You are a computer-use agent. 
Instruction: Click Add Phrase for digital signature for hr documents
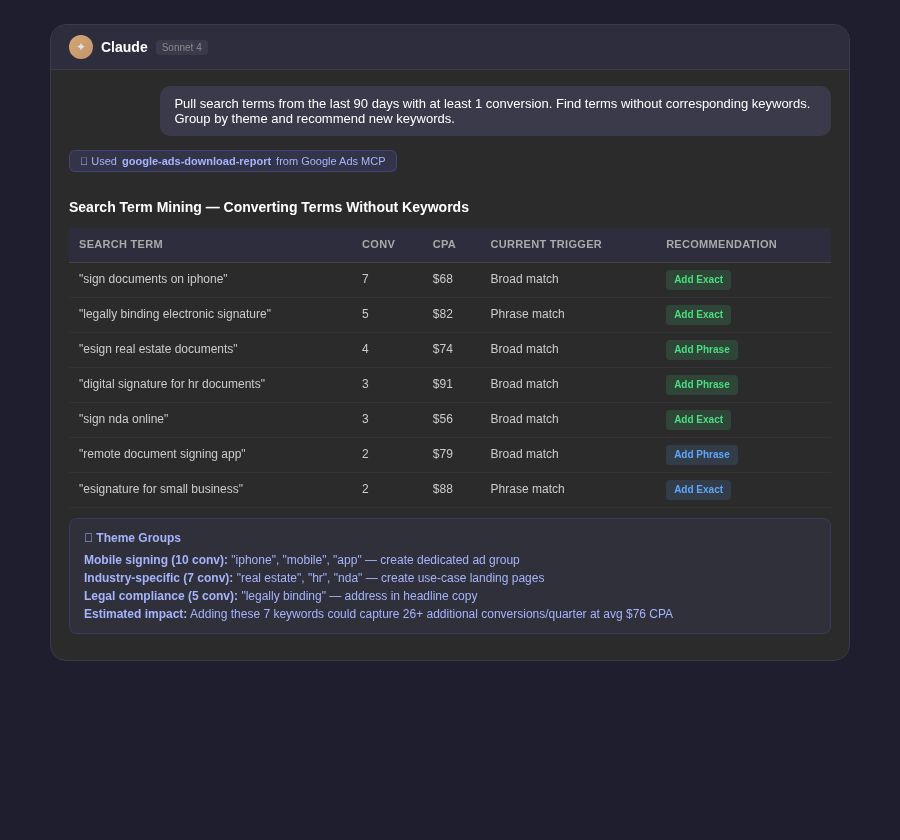point(701,385)
